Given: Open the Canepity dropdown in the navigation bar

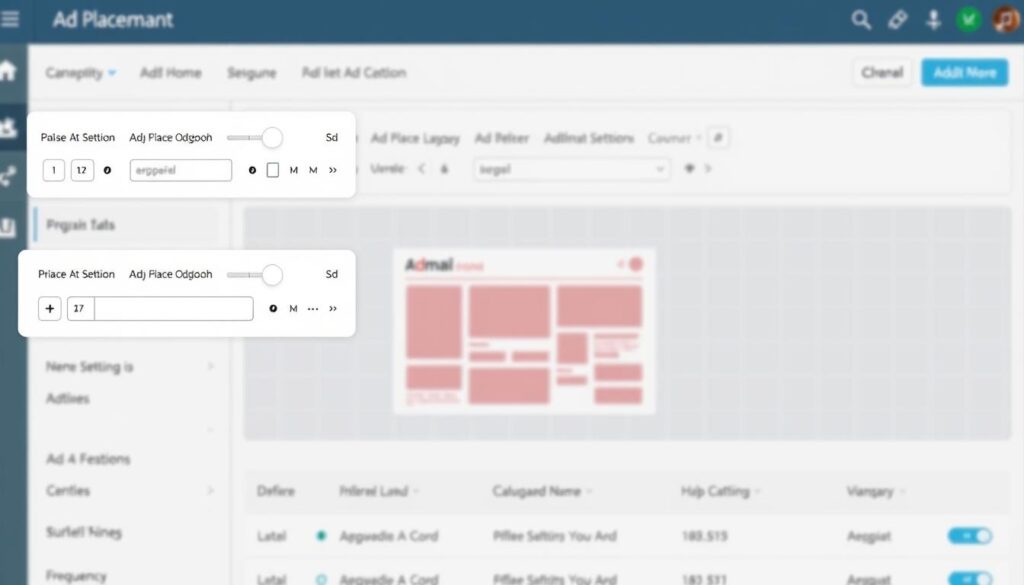Looking at the screenshot, I should [x=78, y=72].
